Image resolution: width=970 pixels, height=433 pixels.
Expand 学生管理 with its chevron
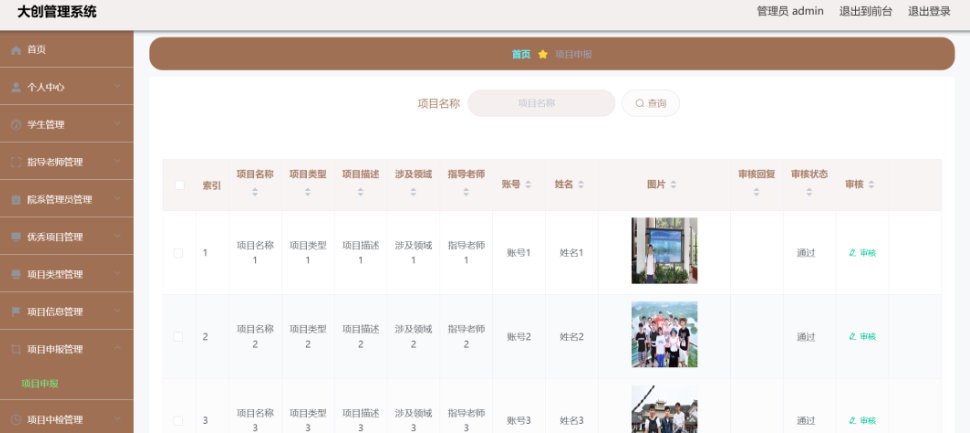118,124
